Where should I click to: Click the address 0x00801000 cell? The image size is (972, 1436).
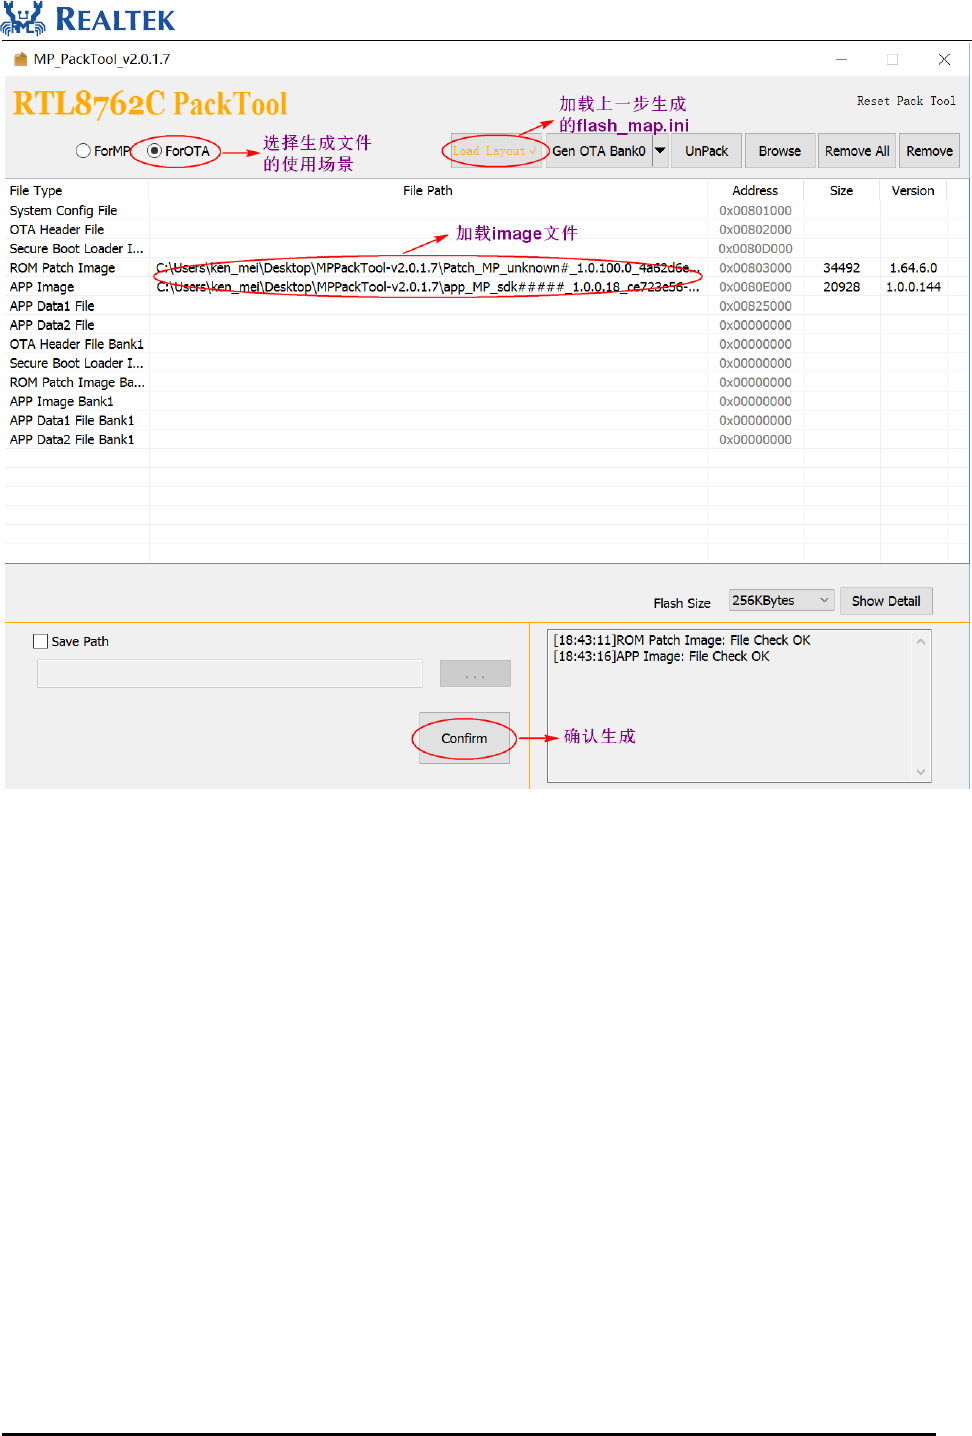(755, 210)
